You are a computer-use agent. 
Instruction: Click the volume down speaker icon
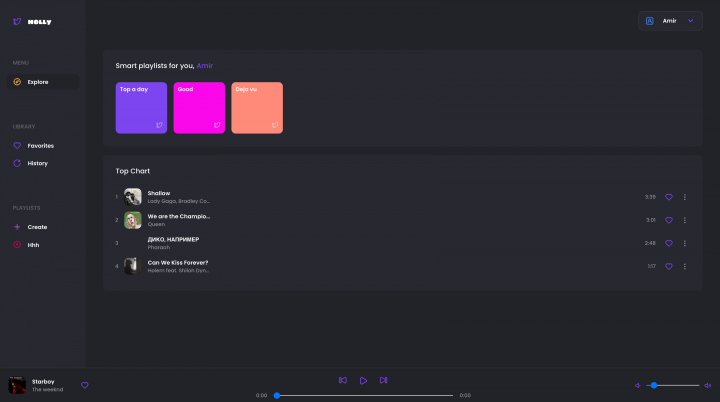click(x=637, y=385)
